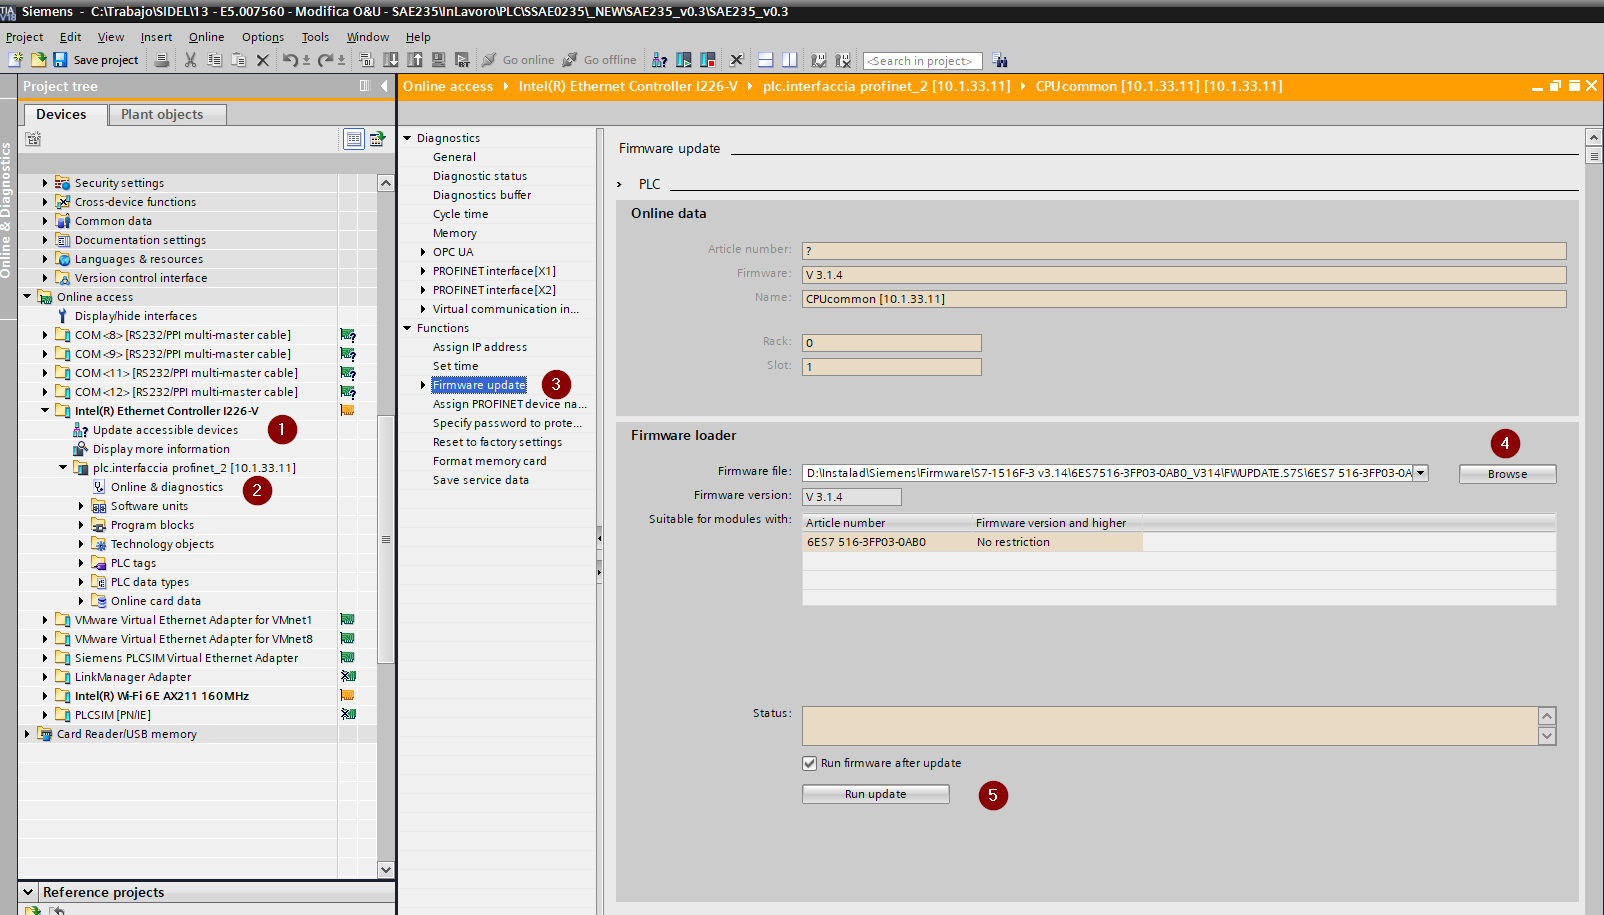Expand the OPC UA diagnostics node

(423, 252)
